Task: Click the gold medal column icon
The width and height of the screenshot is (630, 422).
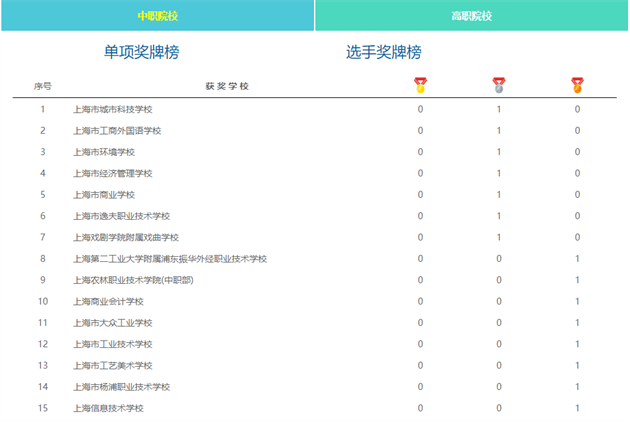Action: [x=420, y=85]
